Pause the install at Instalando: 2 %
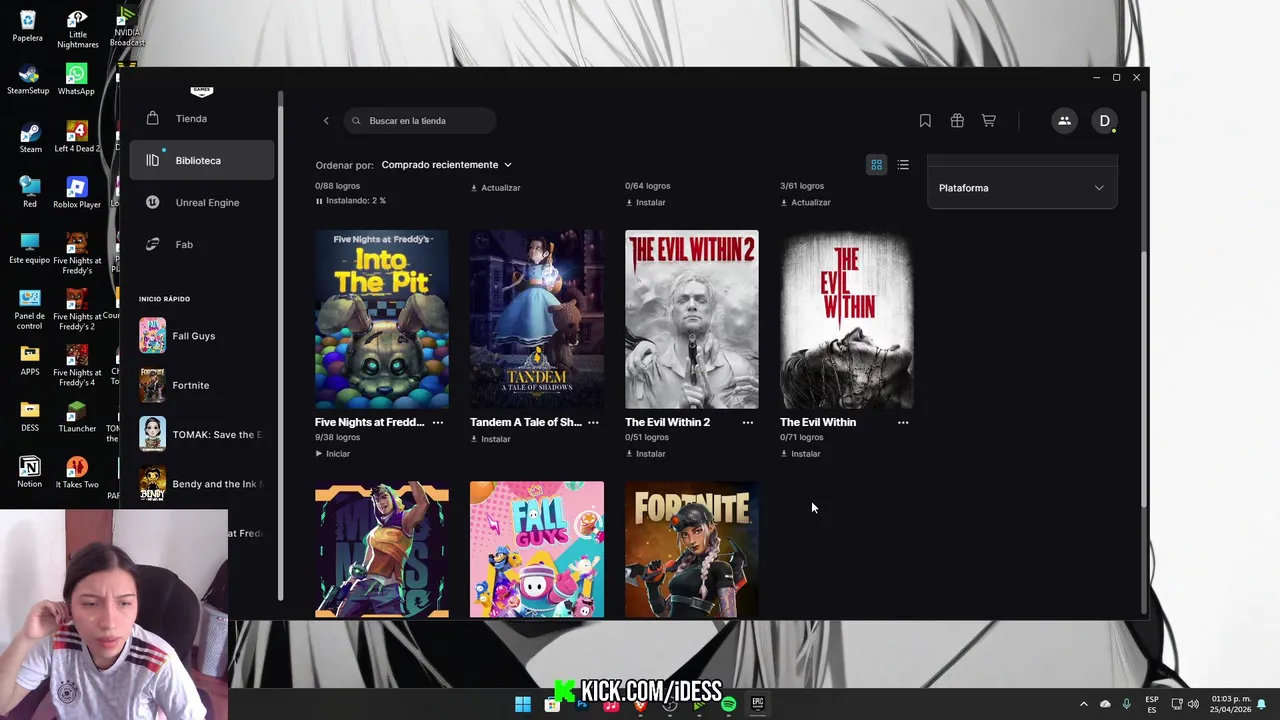Viewport: 1280px width, 720px height. click(319, 201)
